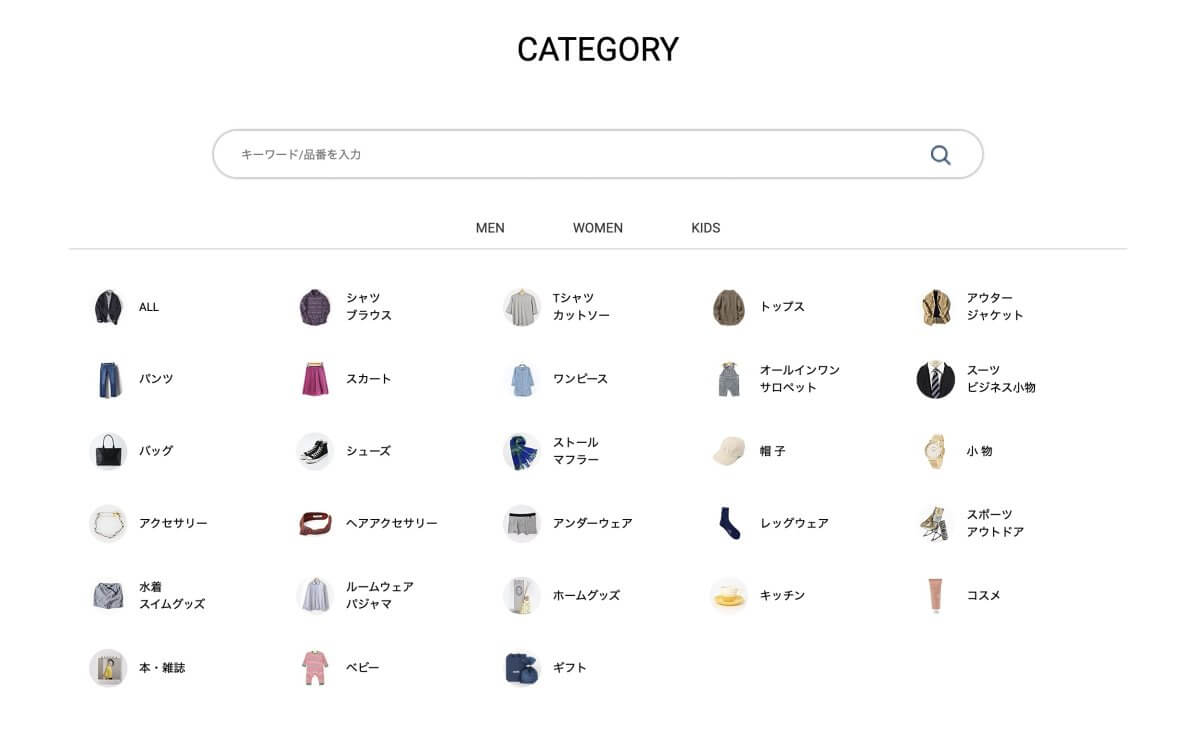Select the KIDS tab
Viewport: 1200px width, 752px height.
tap(706, 228)
